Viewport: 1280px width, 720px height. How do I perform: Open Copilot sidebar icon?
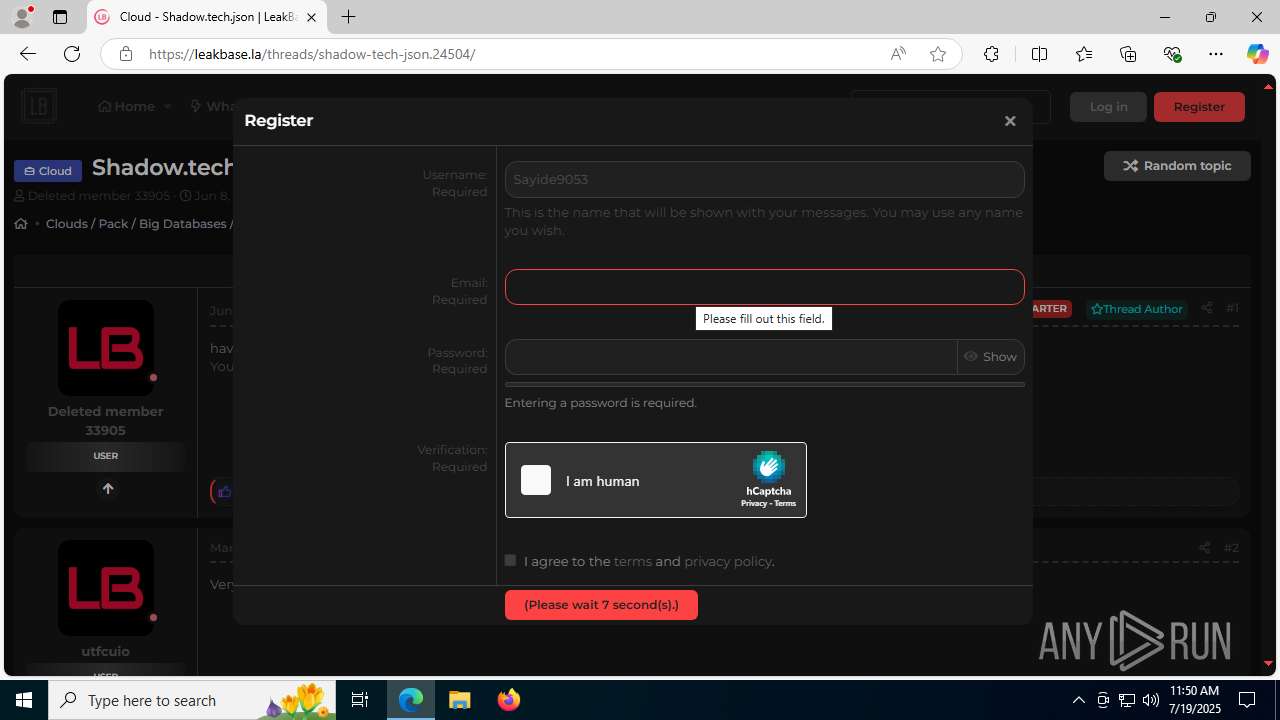(1257, 54)
